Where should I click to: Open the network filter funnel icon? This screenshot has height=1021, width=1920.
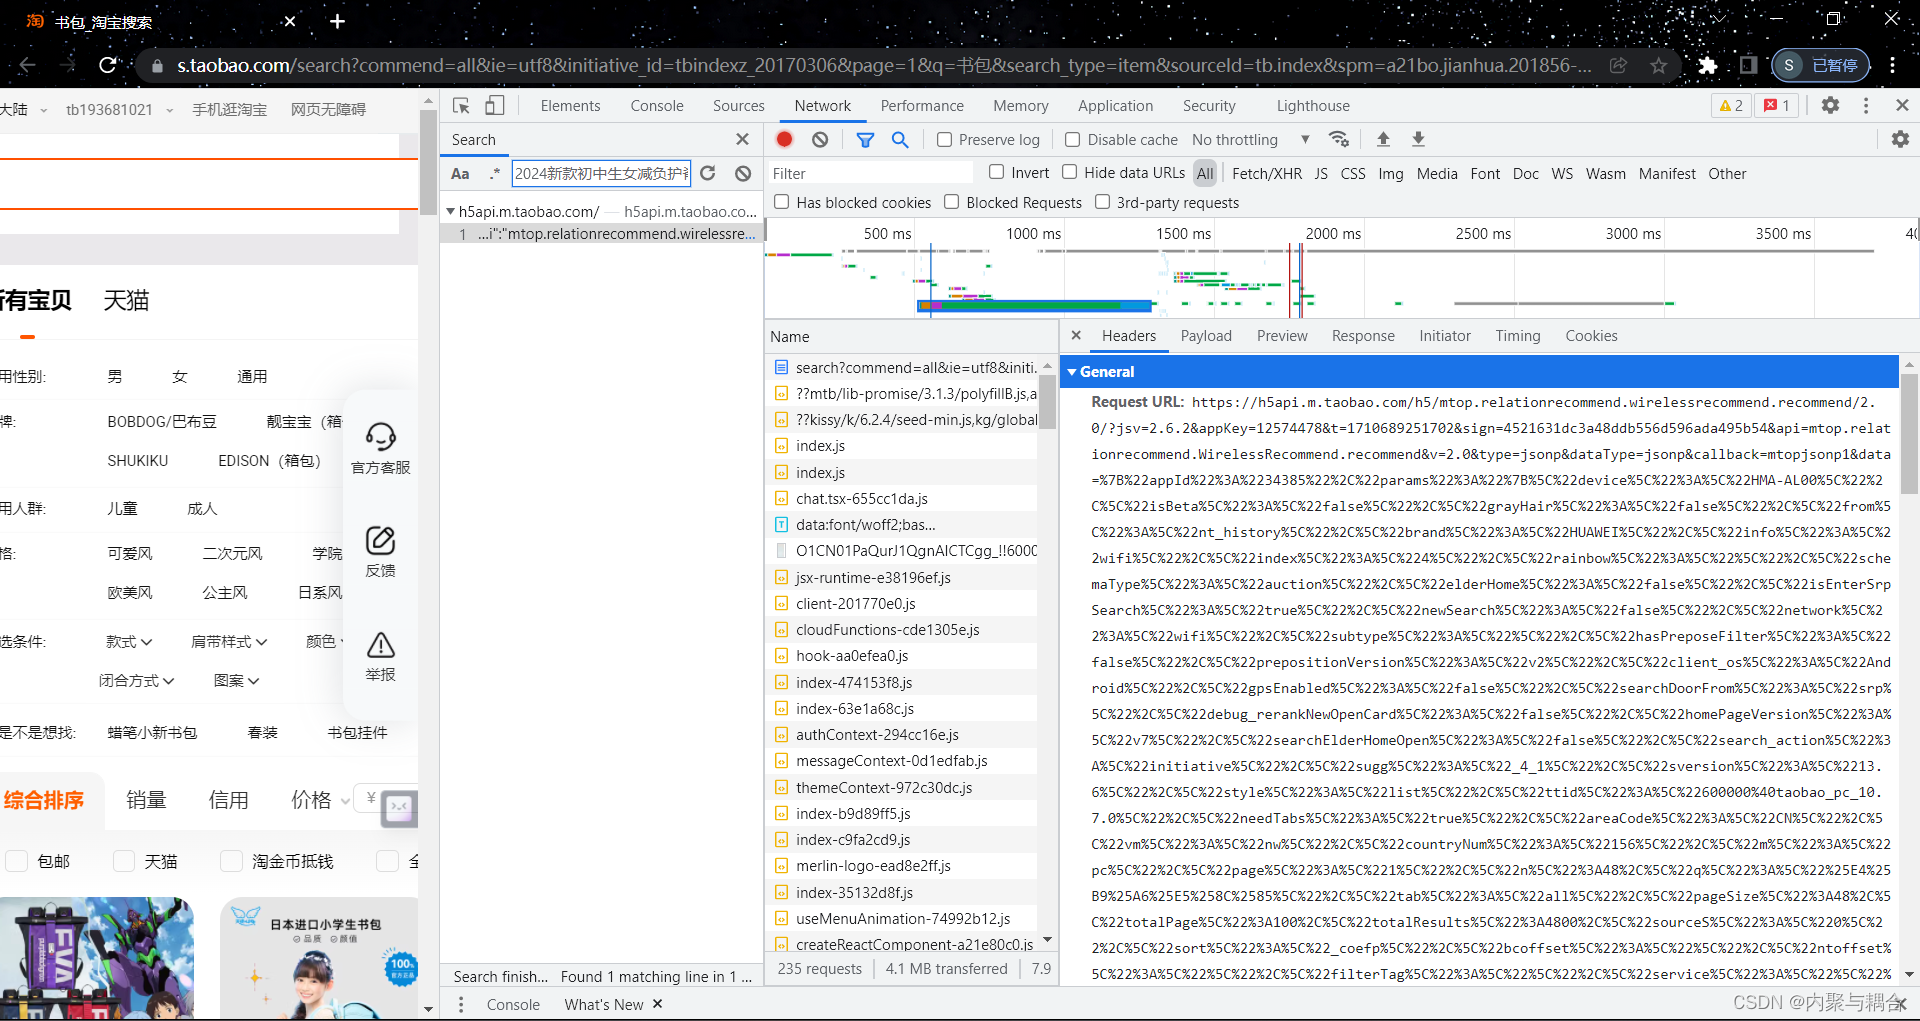coord(865,139)
